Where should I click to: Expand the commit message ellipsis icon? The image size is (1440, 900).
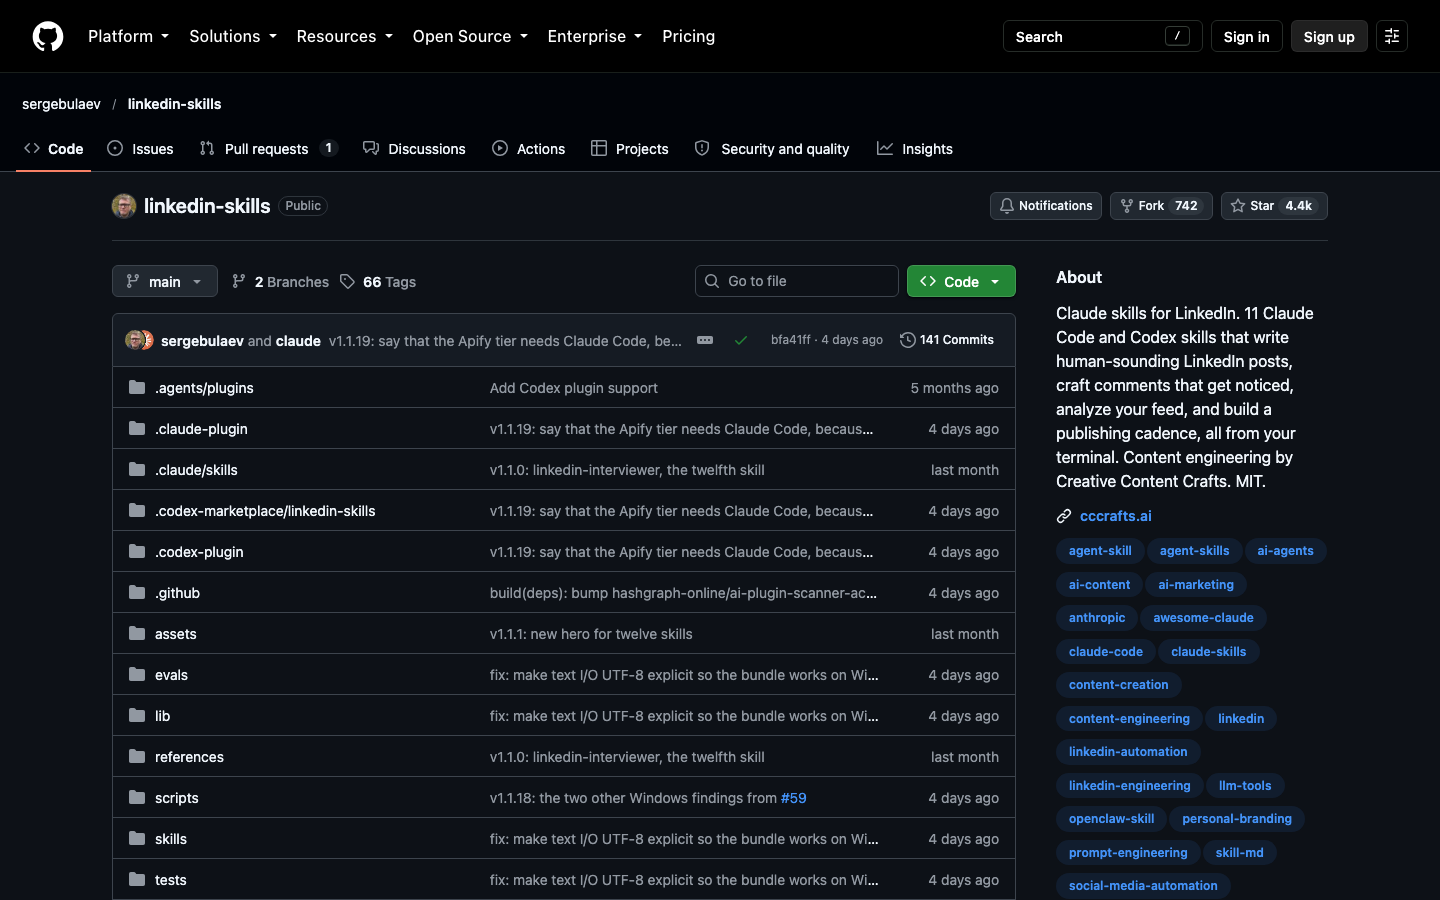click(x=705, y=340)
